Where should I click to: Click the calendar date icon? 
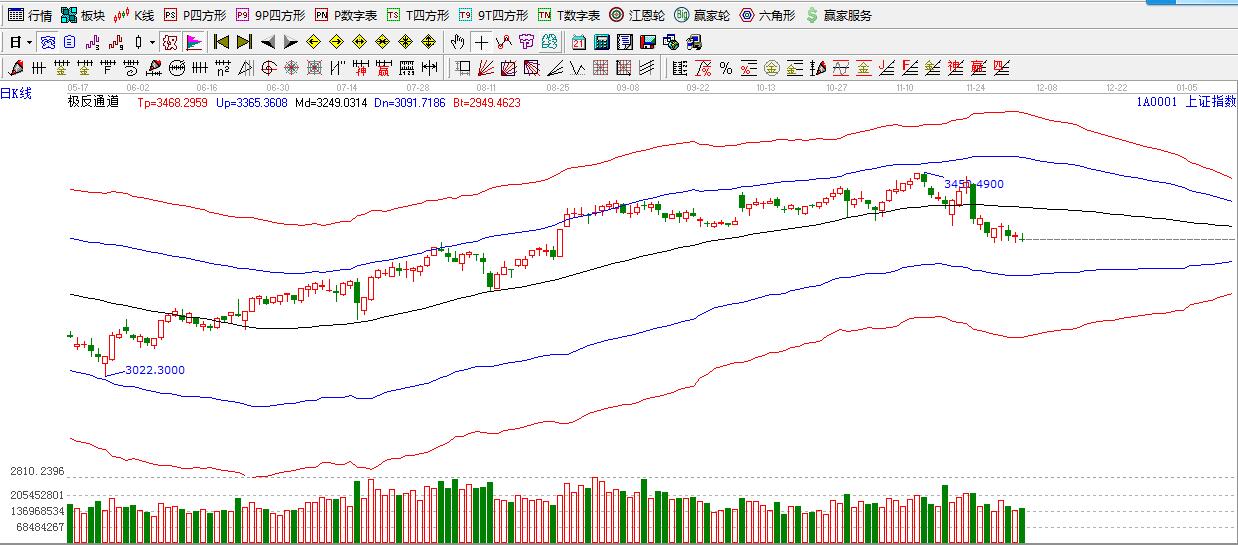579,42
